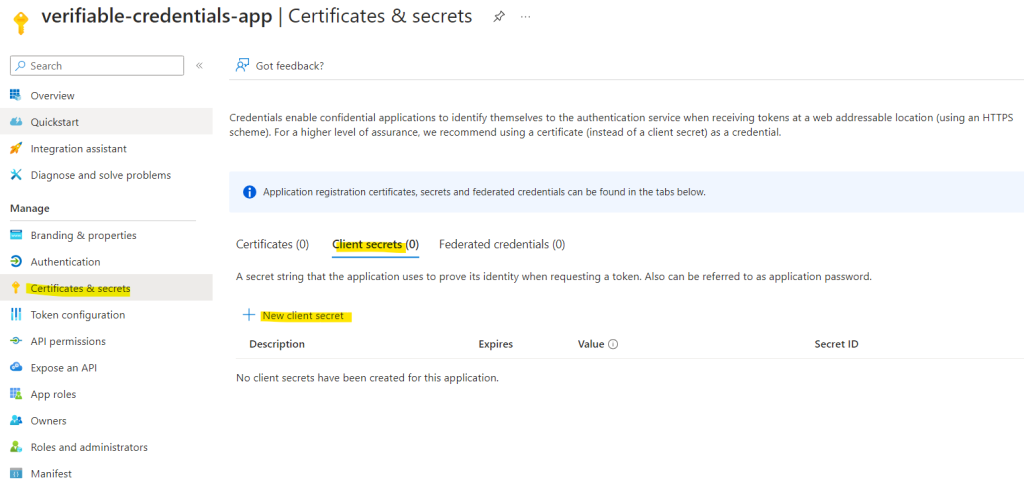Open the ellipsis more options menu
Screen dimensions: 1024x482
pyautogui.click(x=525, y=17)
